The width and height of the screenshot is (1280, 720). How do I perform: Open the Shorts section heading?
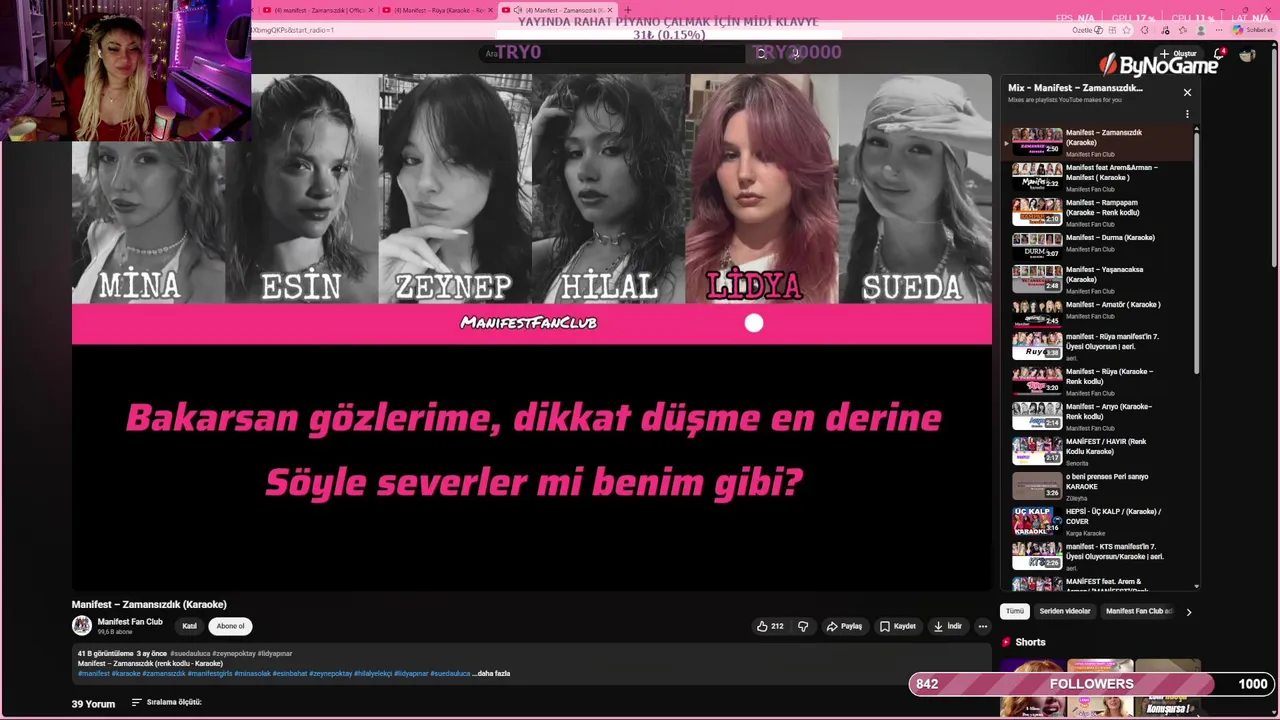1030,642
